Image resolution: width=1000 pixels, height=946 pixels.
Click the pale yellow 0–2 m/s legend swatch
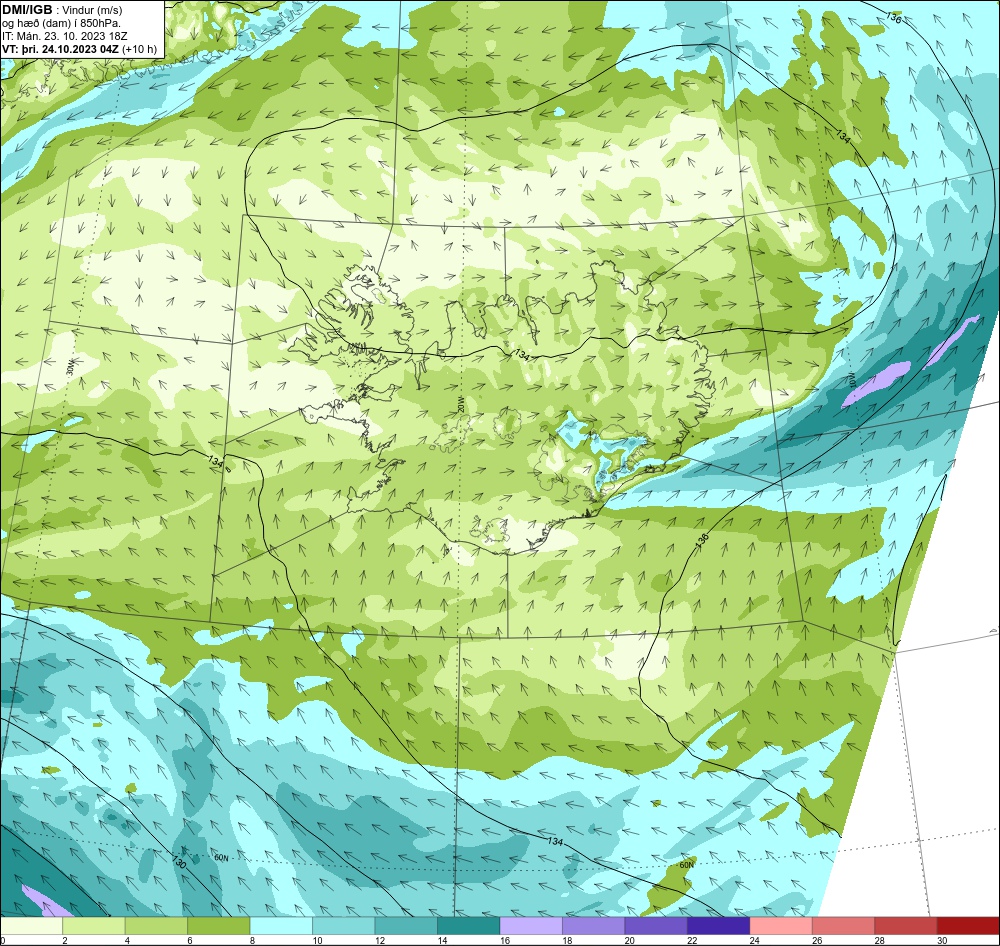[31, 926]
